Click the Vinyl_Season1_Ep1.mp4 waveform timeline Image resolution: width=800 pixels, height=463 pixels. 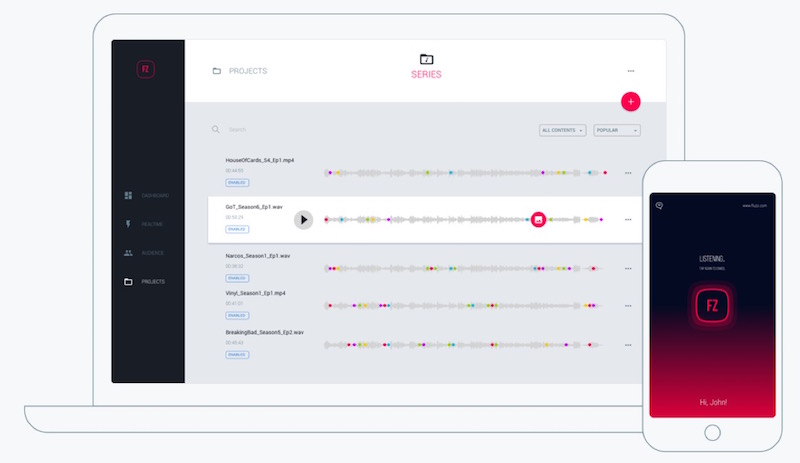coord(463,306)
